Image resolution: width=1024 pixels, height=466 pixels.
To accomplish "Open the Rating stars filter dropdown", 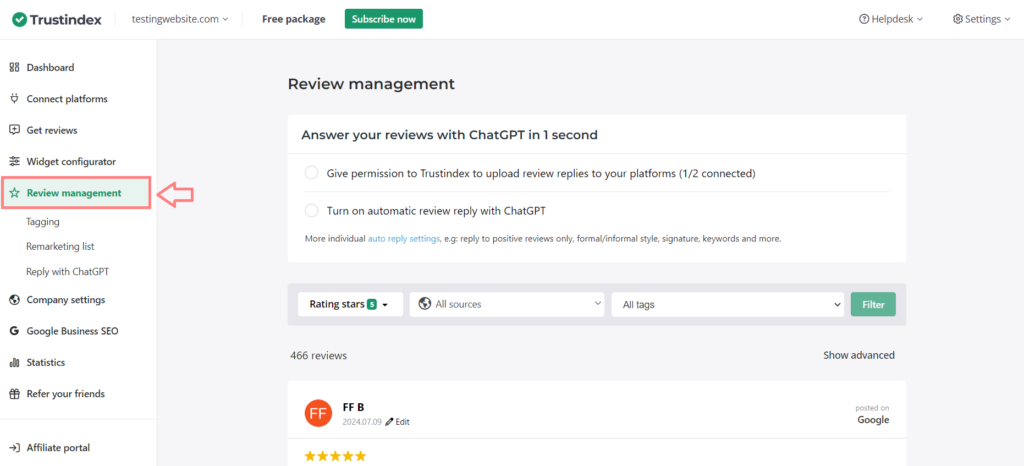I will click(350, 304).
